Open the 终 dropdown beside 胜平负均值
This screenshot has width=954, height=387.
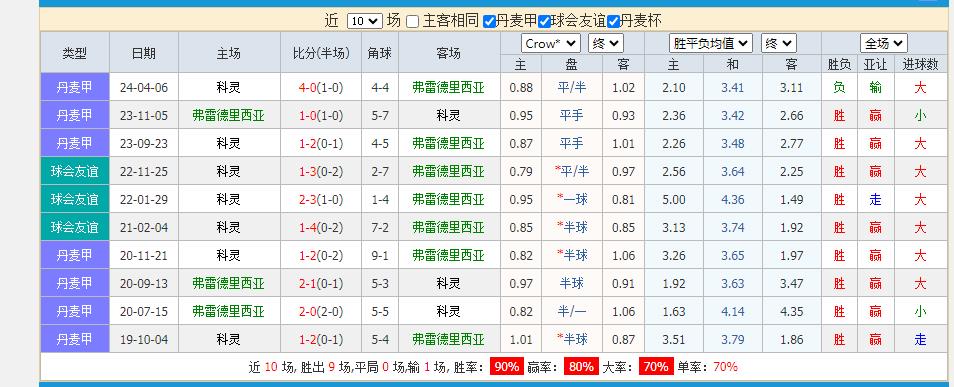click(x=778, y=44)
